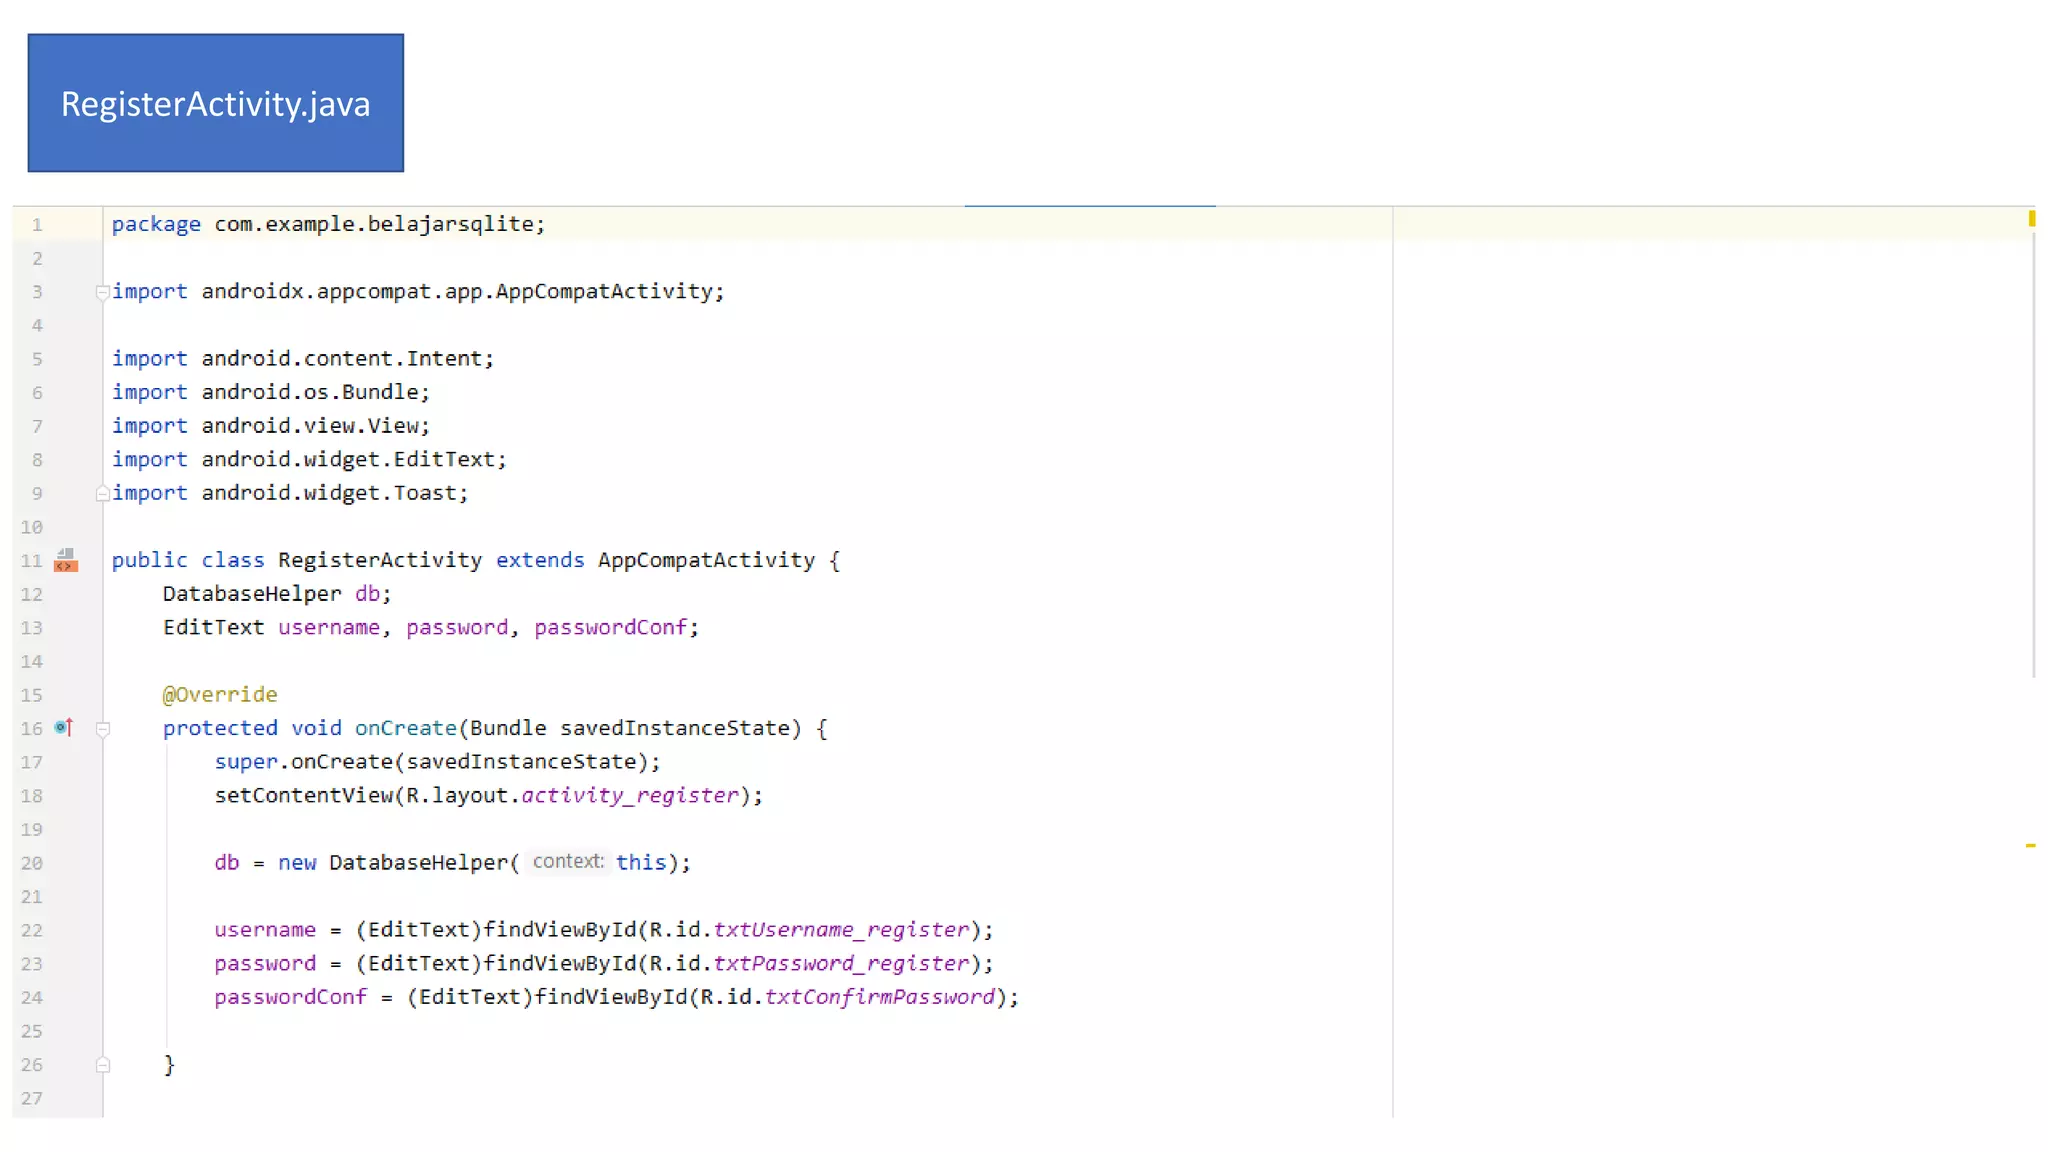Click the android.content.Intent import line

click(x=303, y=358)
